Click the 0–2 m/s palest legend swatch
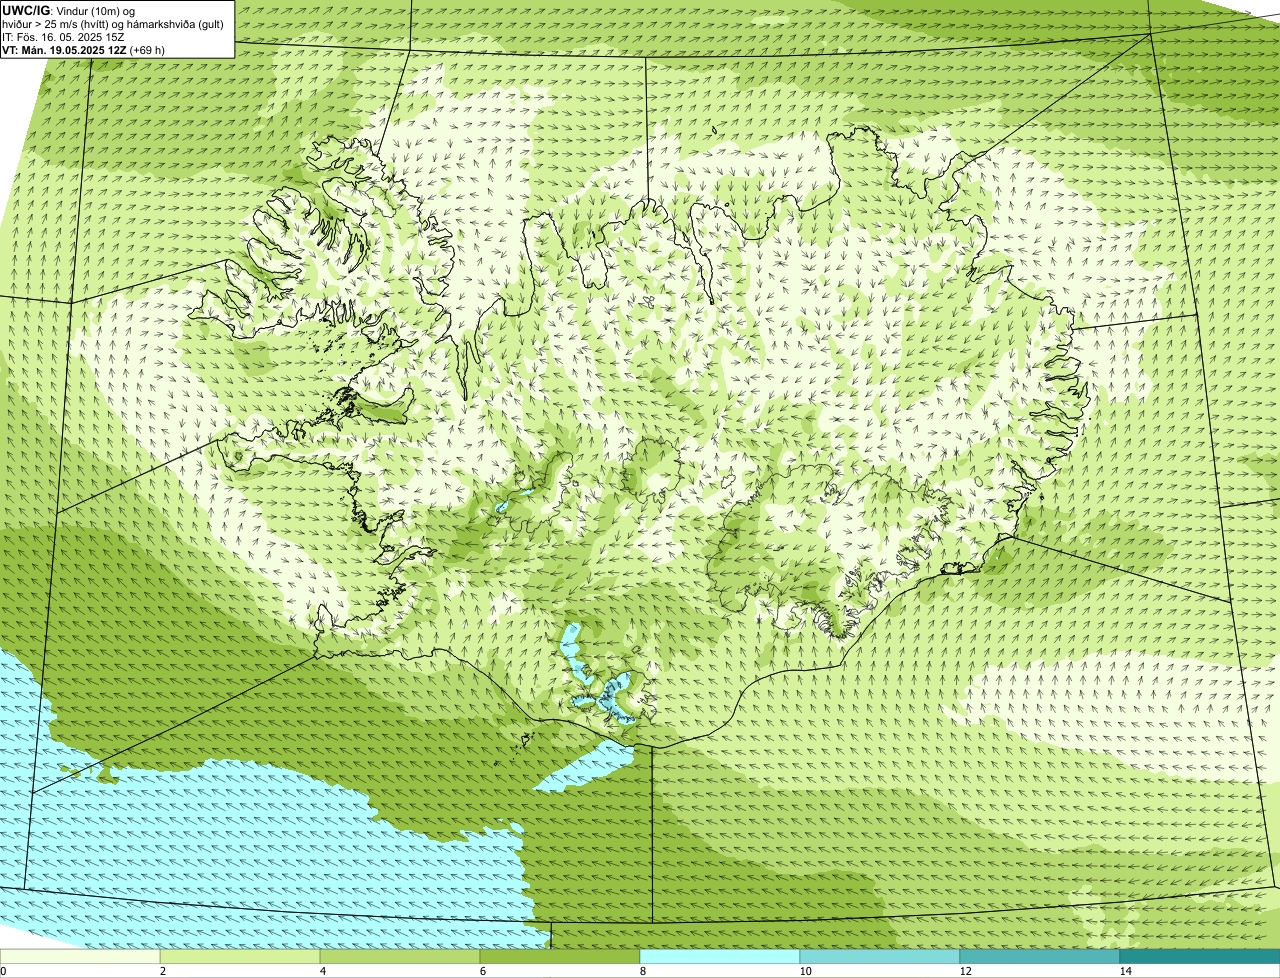This screenshot has width=1280, height=978. click(x=80, y=956)
